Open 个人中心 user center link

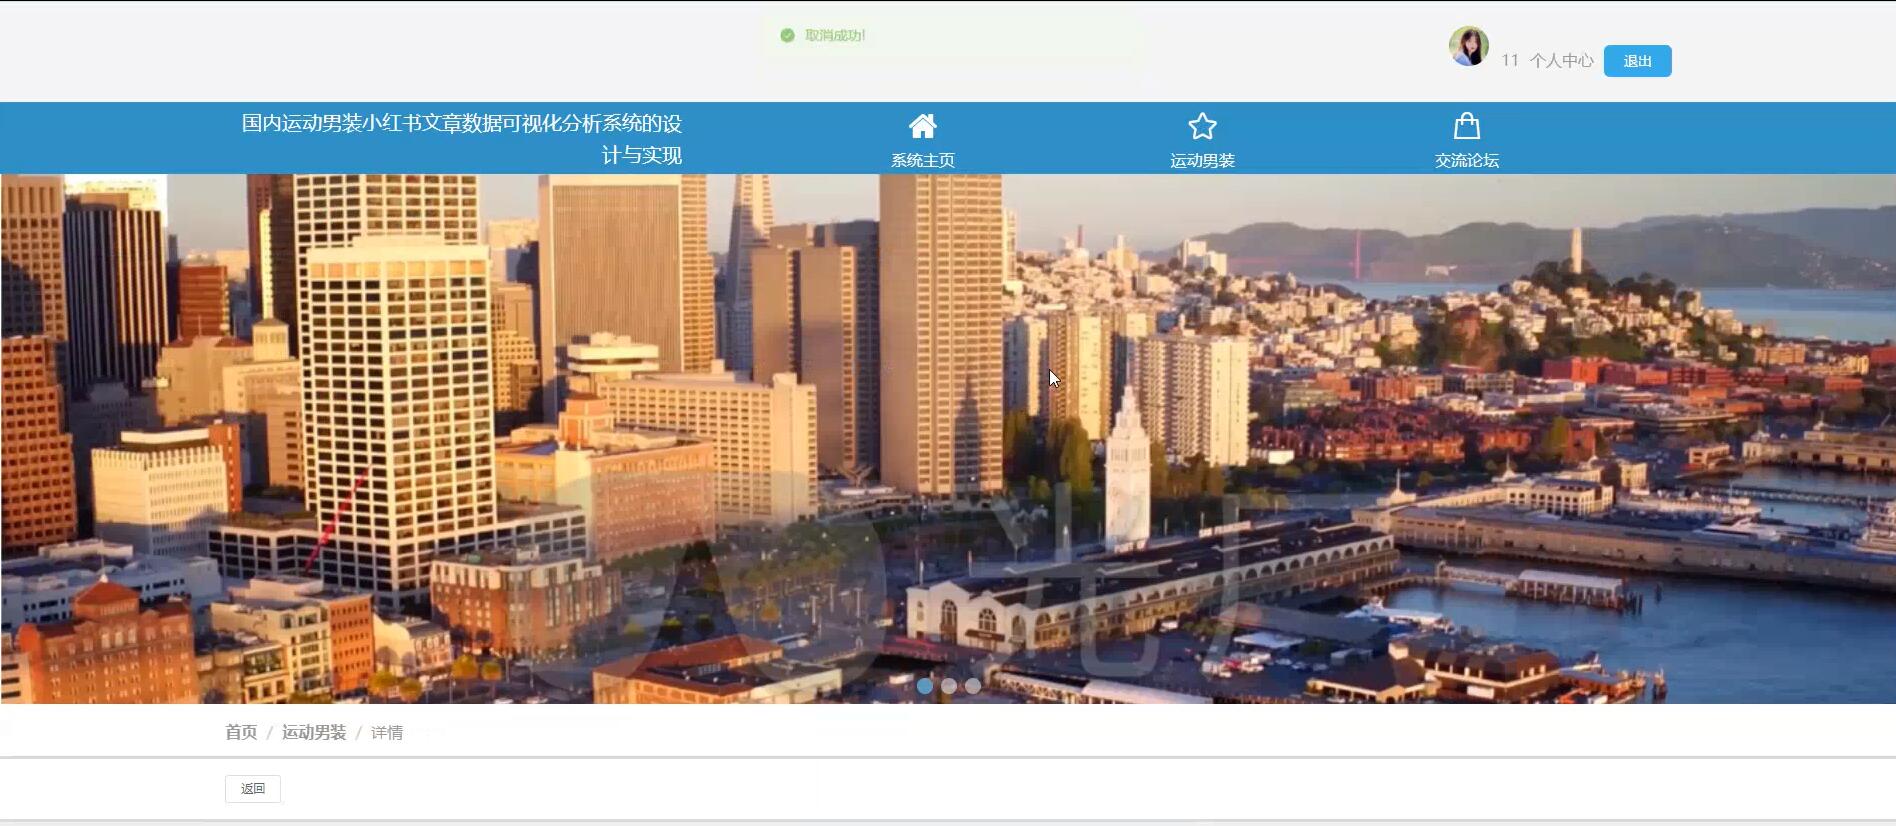coord(1561,61)
